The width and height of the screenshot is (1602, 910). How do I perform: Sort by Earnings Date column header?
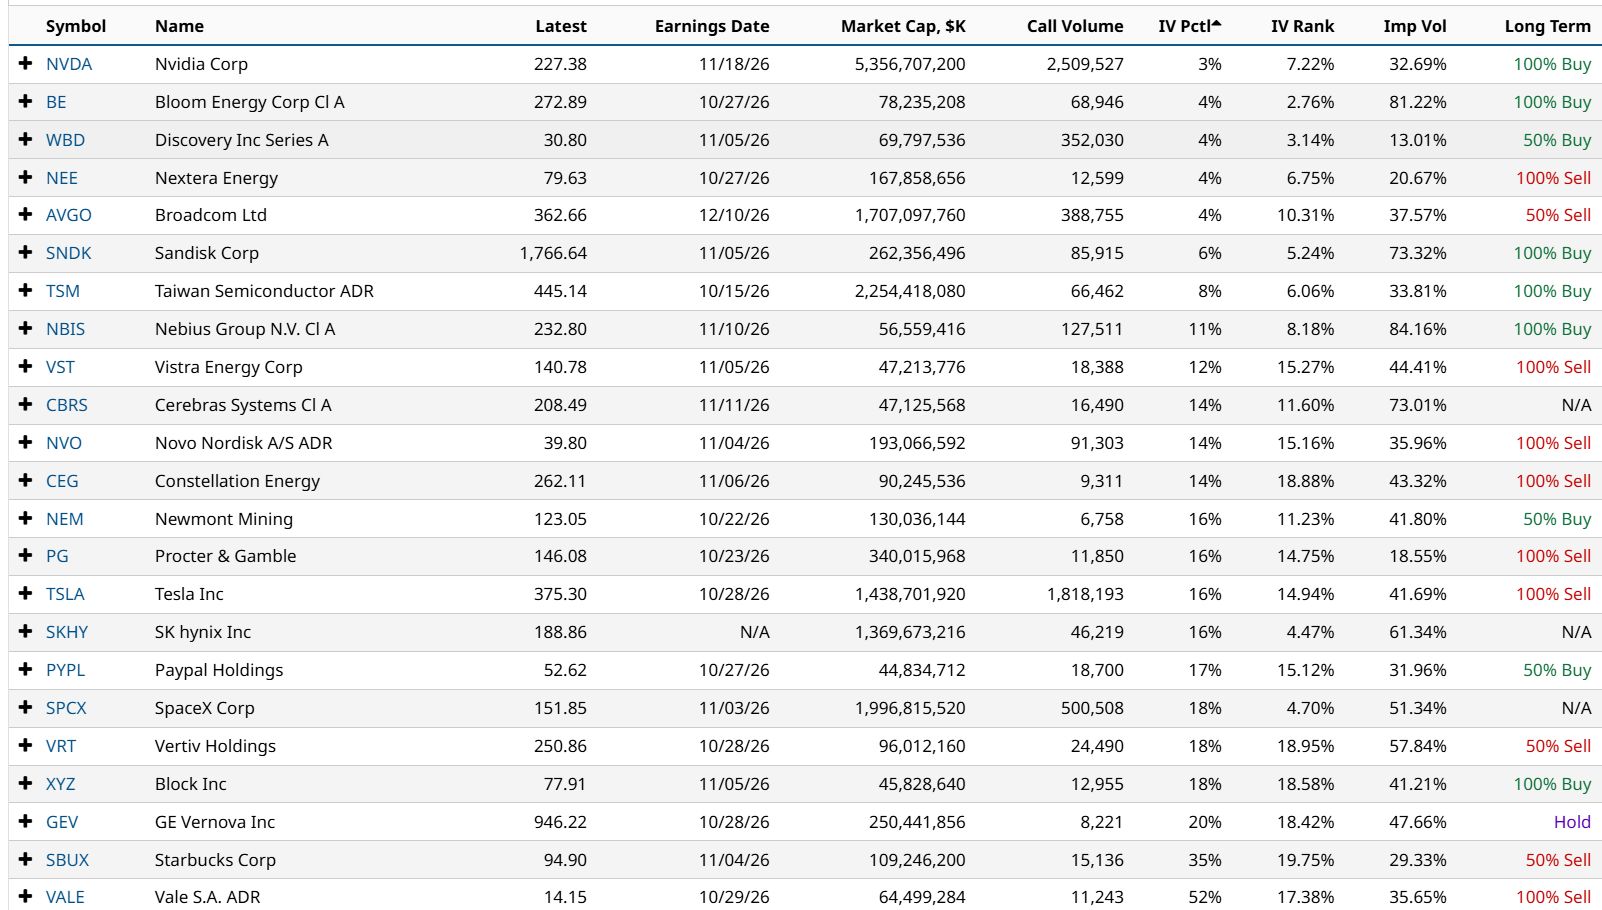[712, 26]
